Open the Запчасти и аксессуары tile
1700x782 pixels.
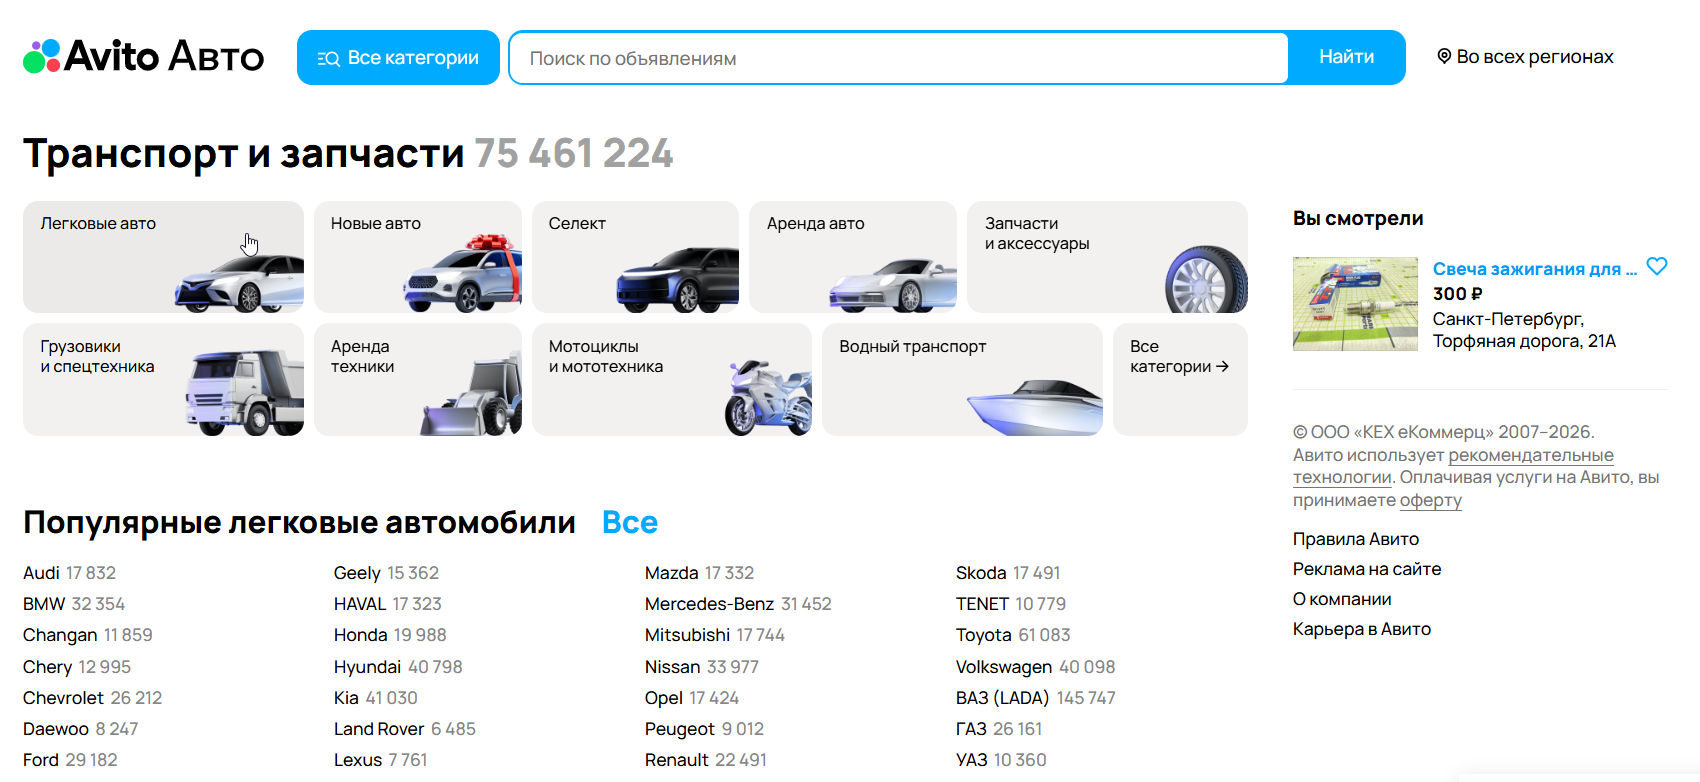[1107, 257]
